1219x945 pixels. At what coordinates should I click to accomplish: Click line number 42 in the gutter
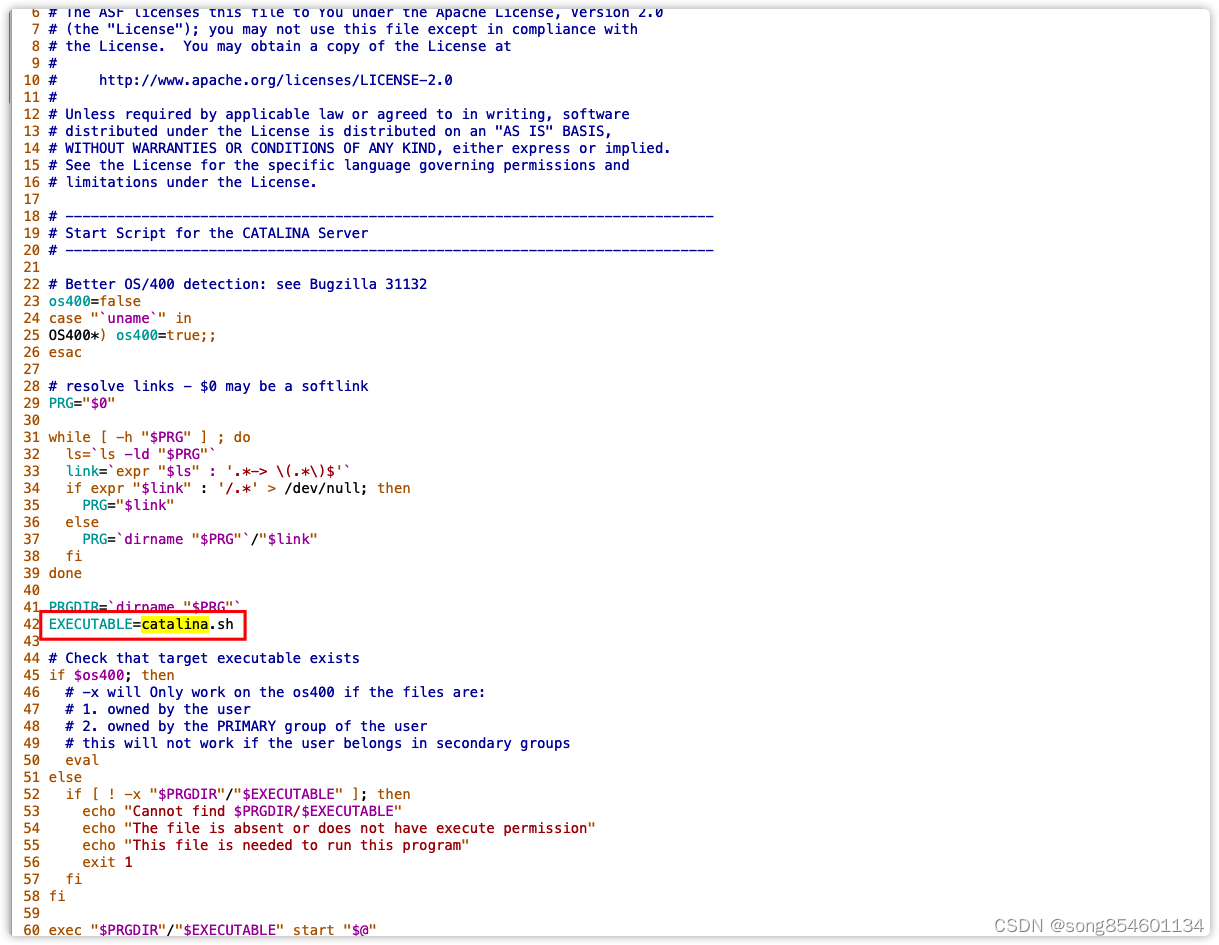click(x=31, y=623)
